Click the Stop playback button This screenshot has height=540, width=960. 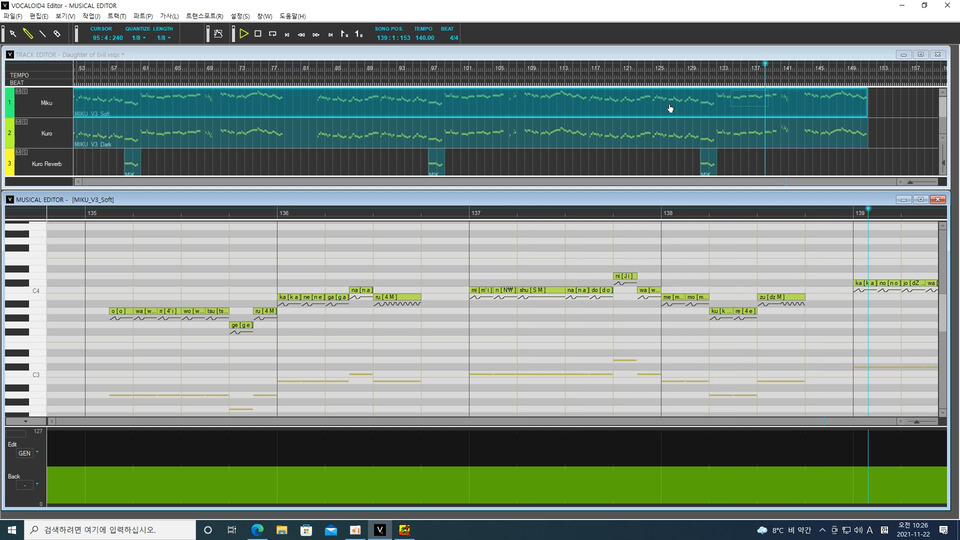point(258,34)
